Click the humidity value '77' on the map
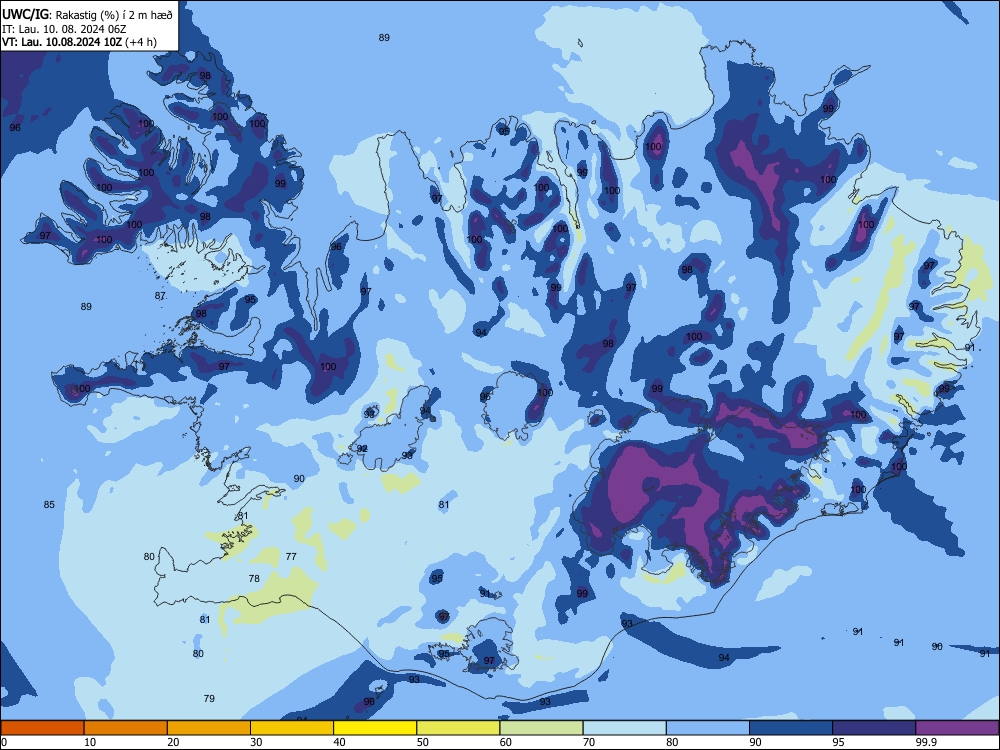The height and width of the screenshot is (750, 1000). pyautogui.click(x=291, y=557)
